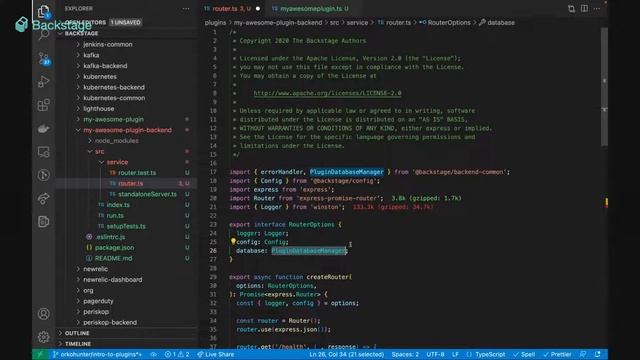Open the Accounts menu icon
Image resolution: width=640 pixels, height=360 pixels.
tap(43, 313)
